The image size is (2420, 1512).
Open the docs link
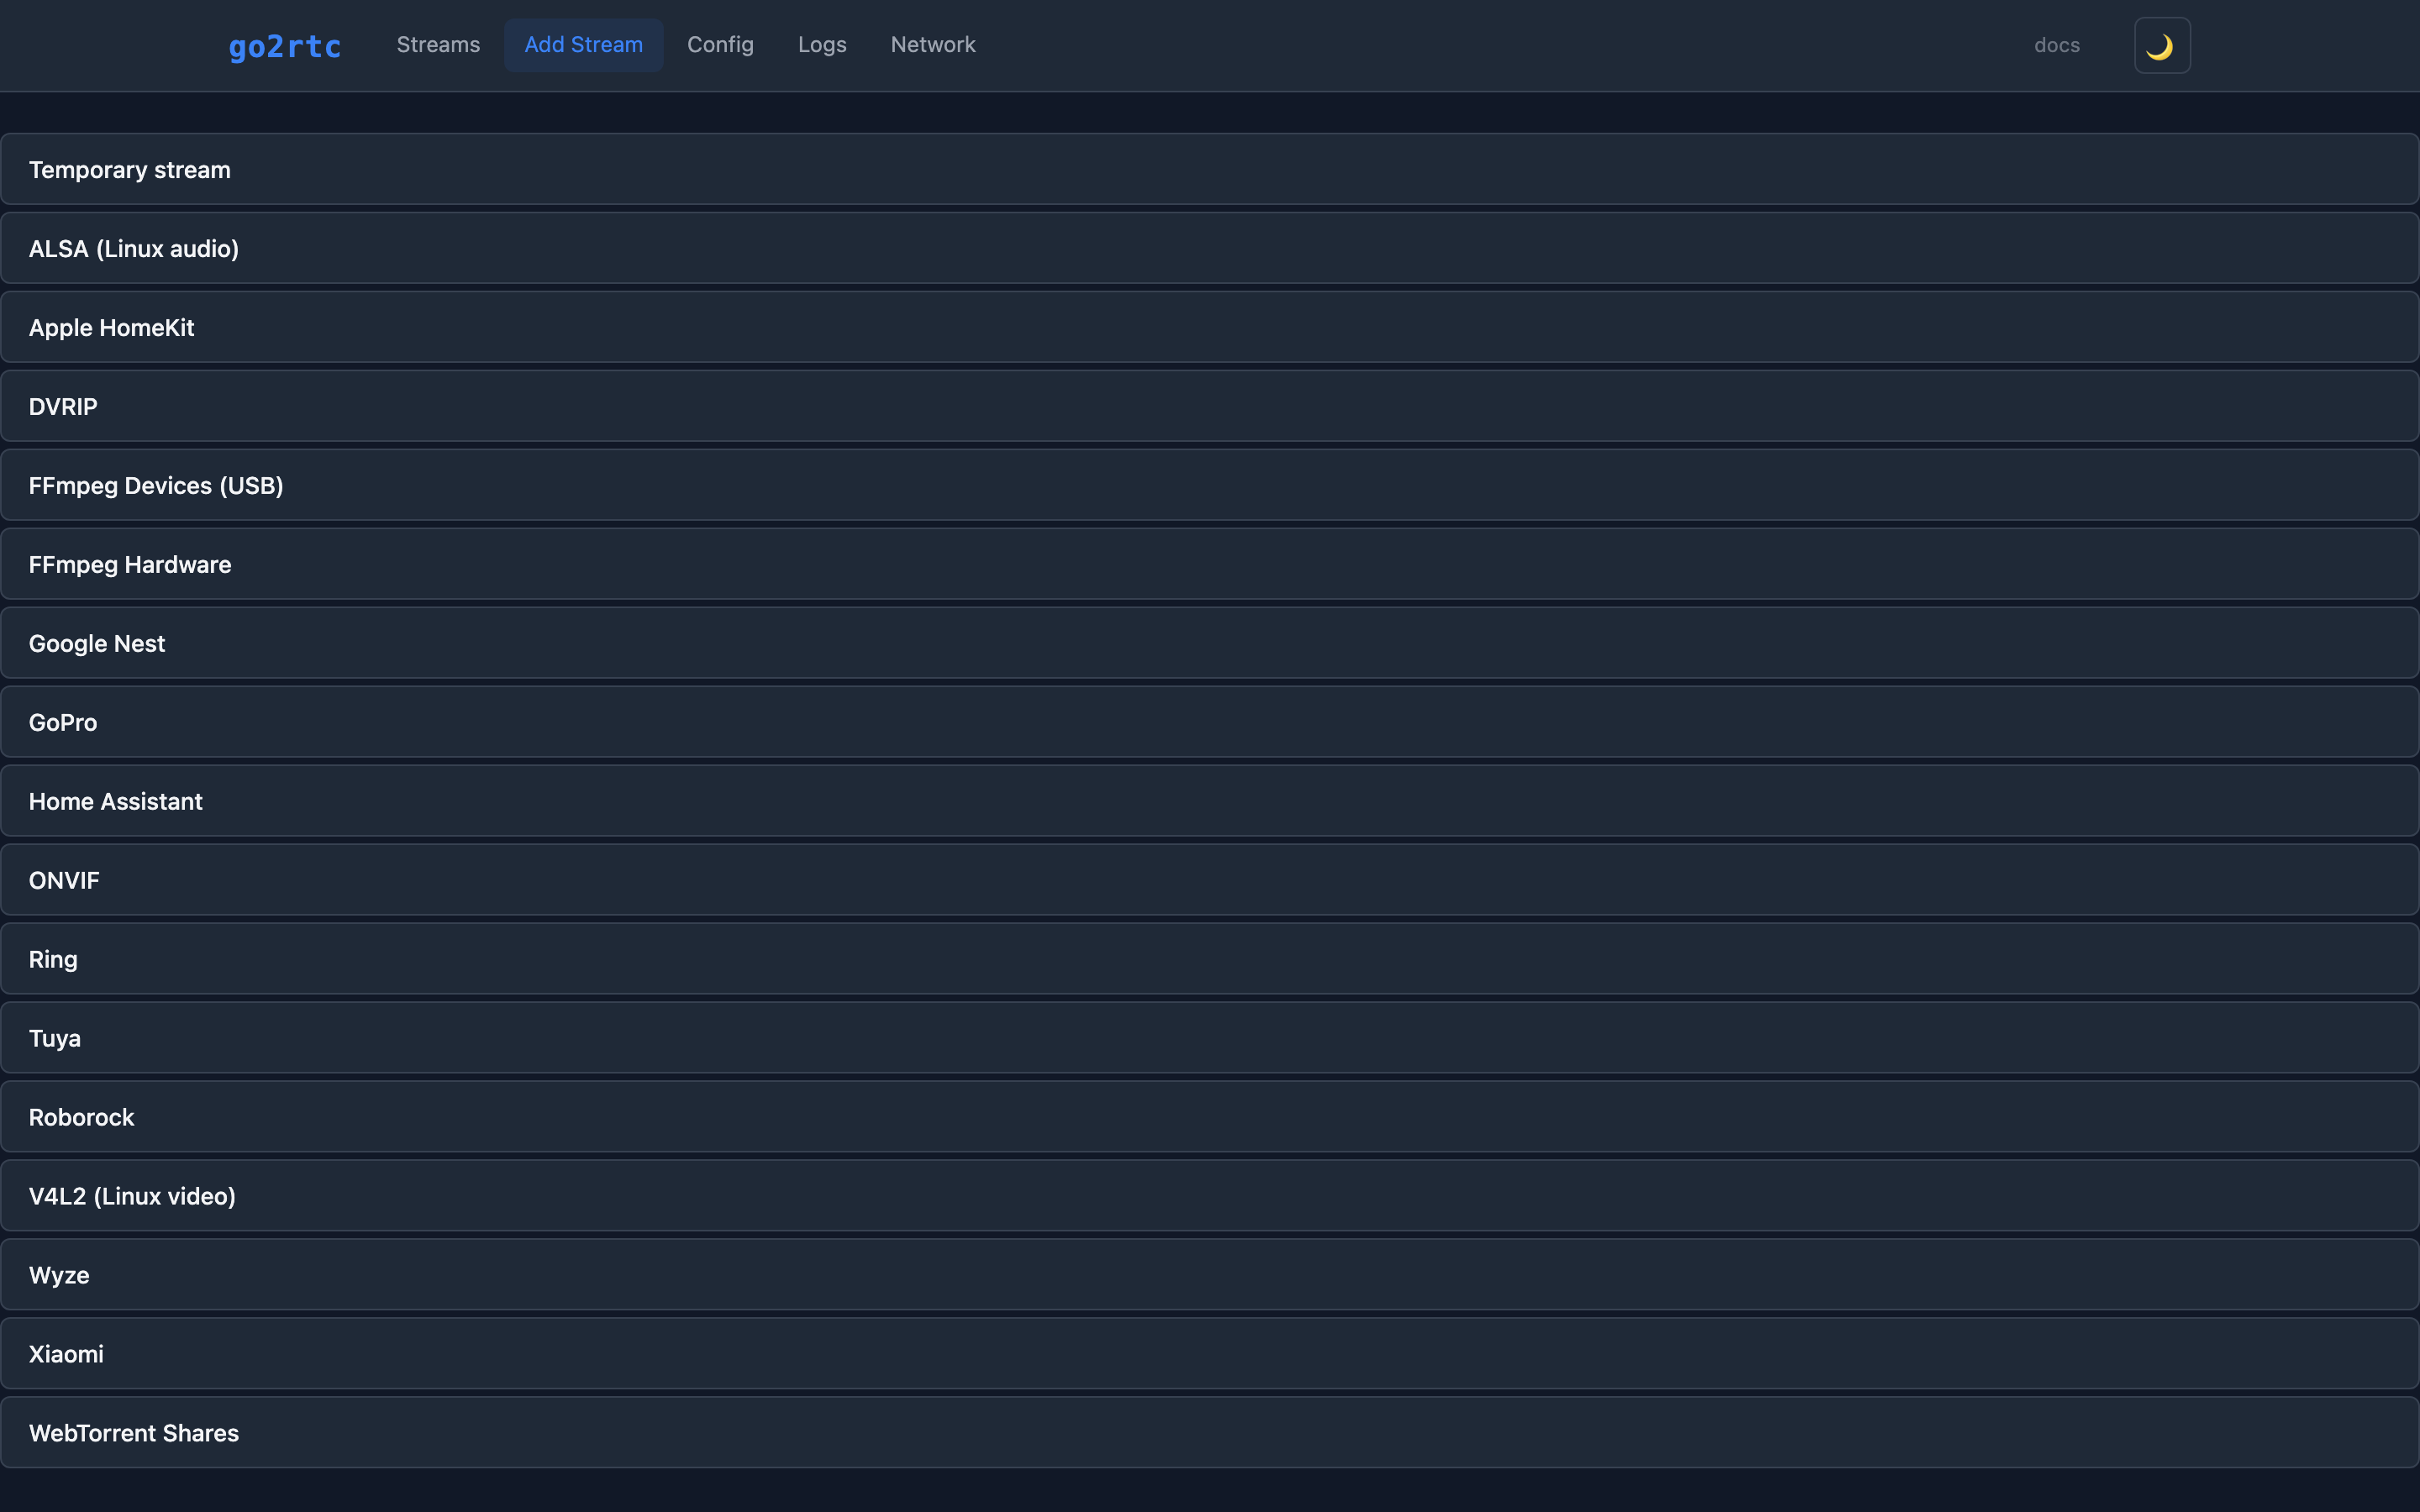click(2057, 46)
